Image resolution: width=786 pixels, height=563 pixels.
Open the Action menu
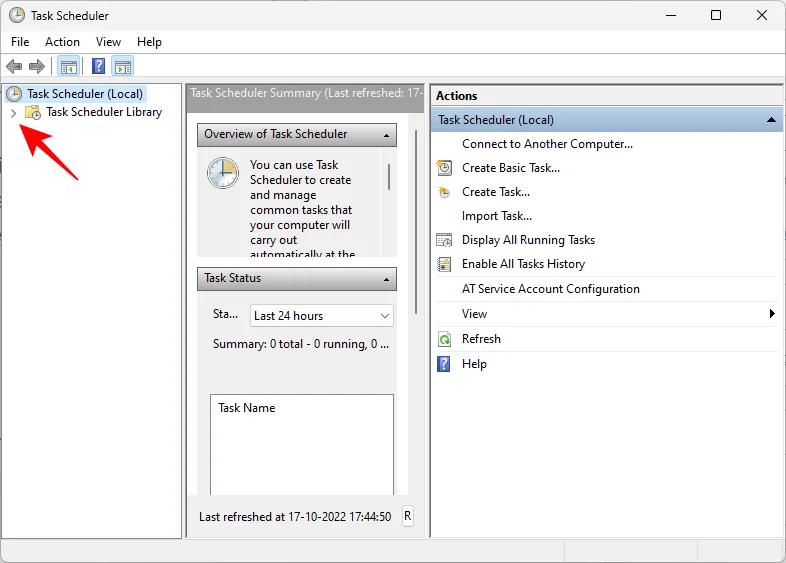point(62,42)
